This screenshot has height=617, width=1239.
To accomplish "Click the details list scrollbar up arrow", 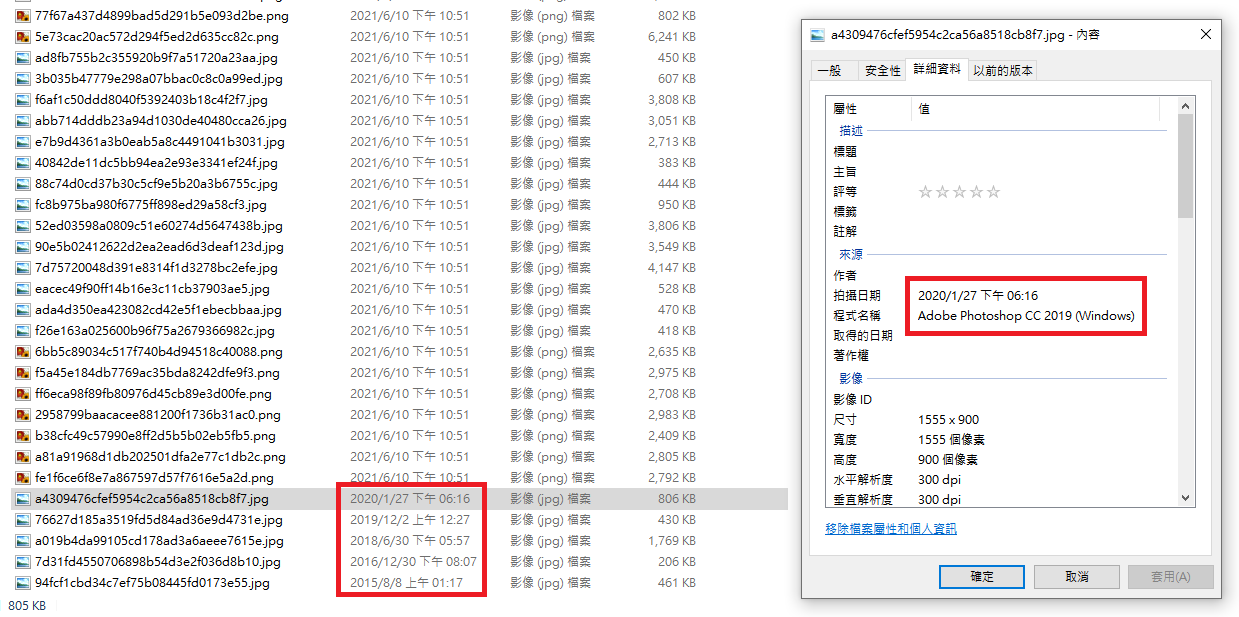I will (1186, 106).
